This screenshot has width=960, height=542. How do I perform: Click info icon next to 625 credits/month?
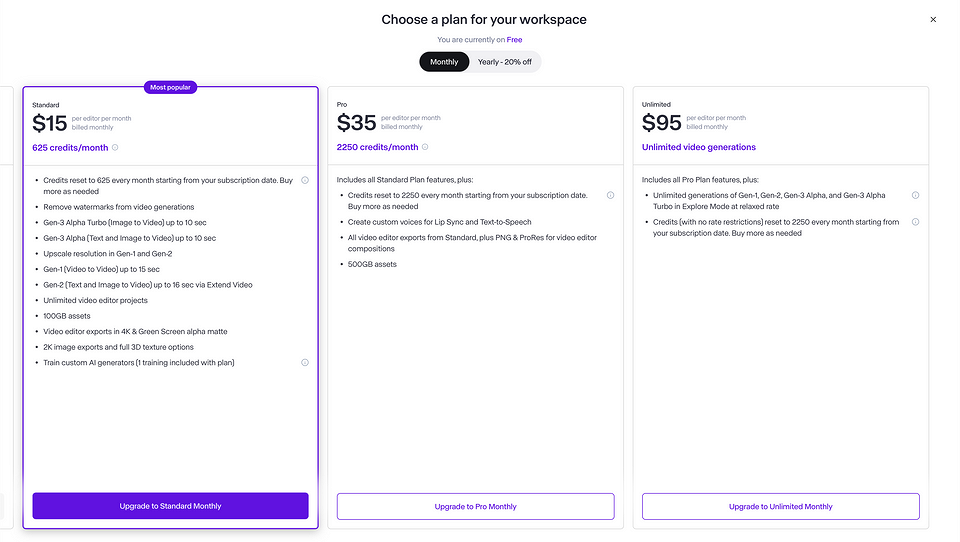pos(115,147)
